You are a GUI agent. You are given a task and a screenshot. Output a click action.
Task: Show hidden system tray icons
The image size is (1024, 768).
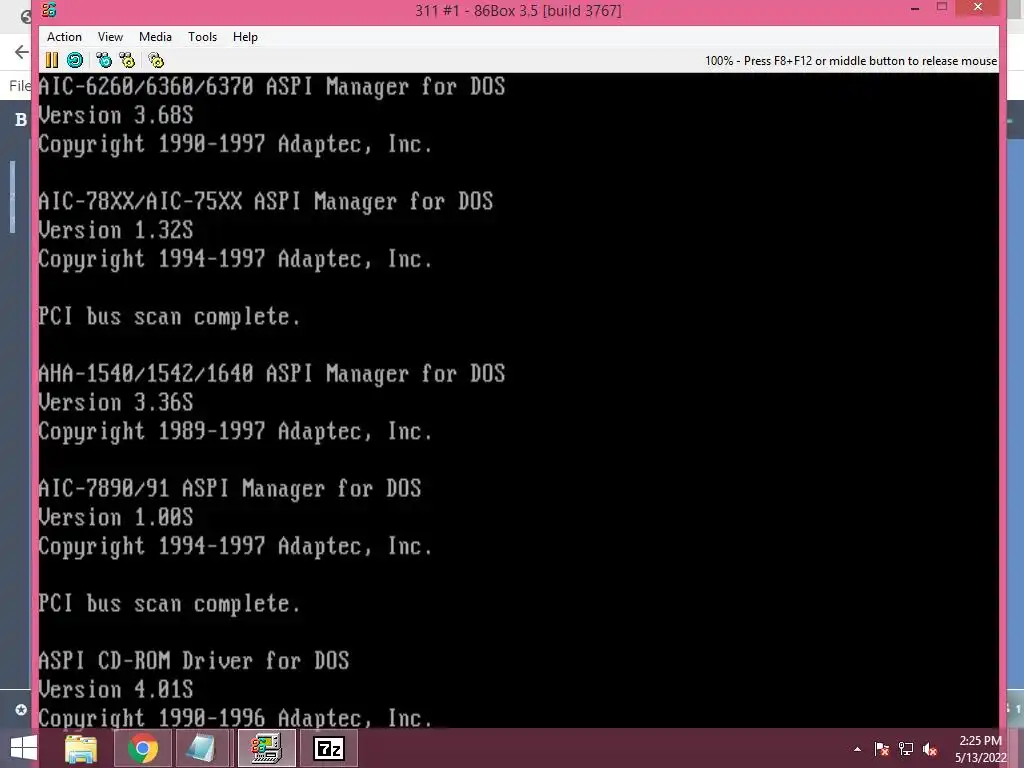[857, 749]
